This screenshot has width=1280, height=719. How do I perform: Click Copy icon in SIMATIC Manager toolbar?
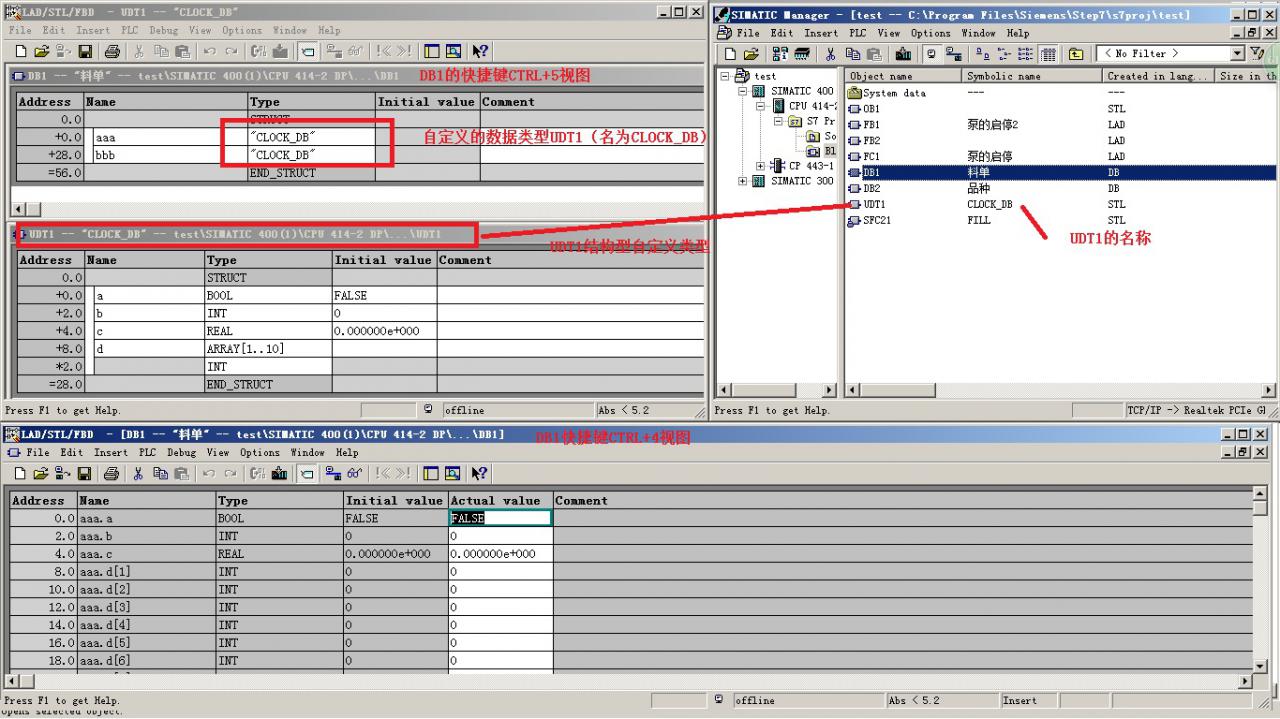851,54
